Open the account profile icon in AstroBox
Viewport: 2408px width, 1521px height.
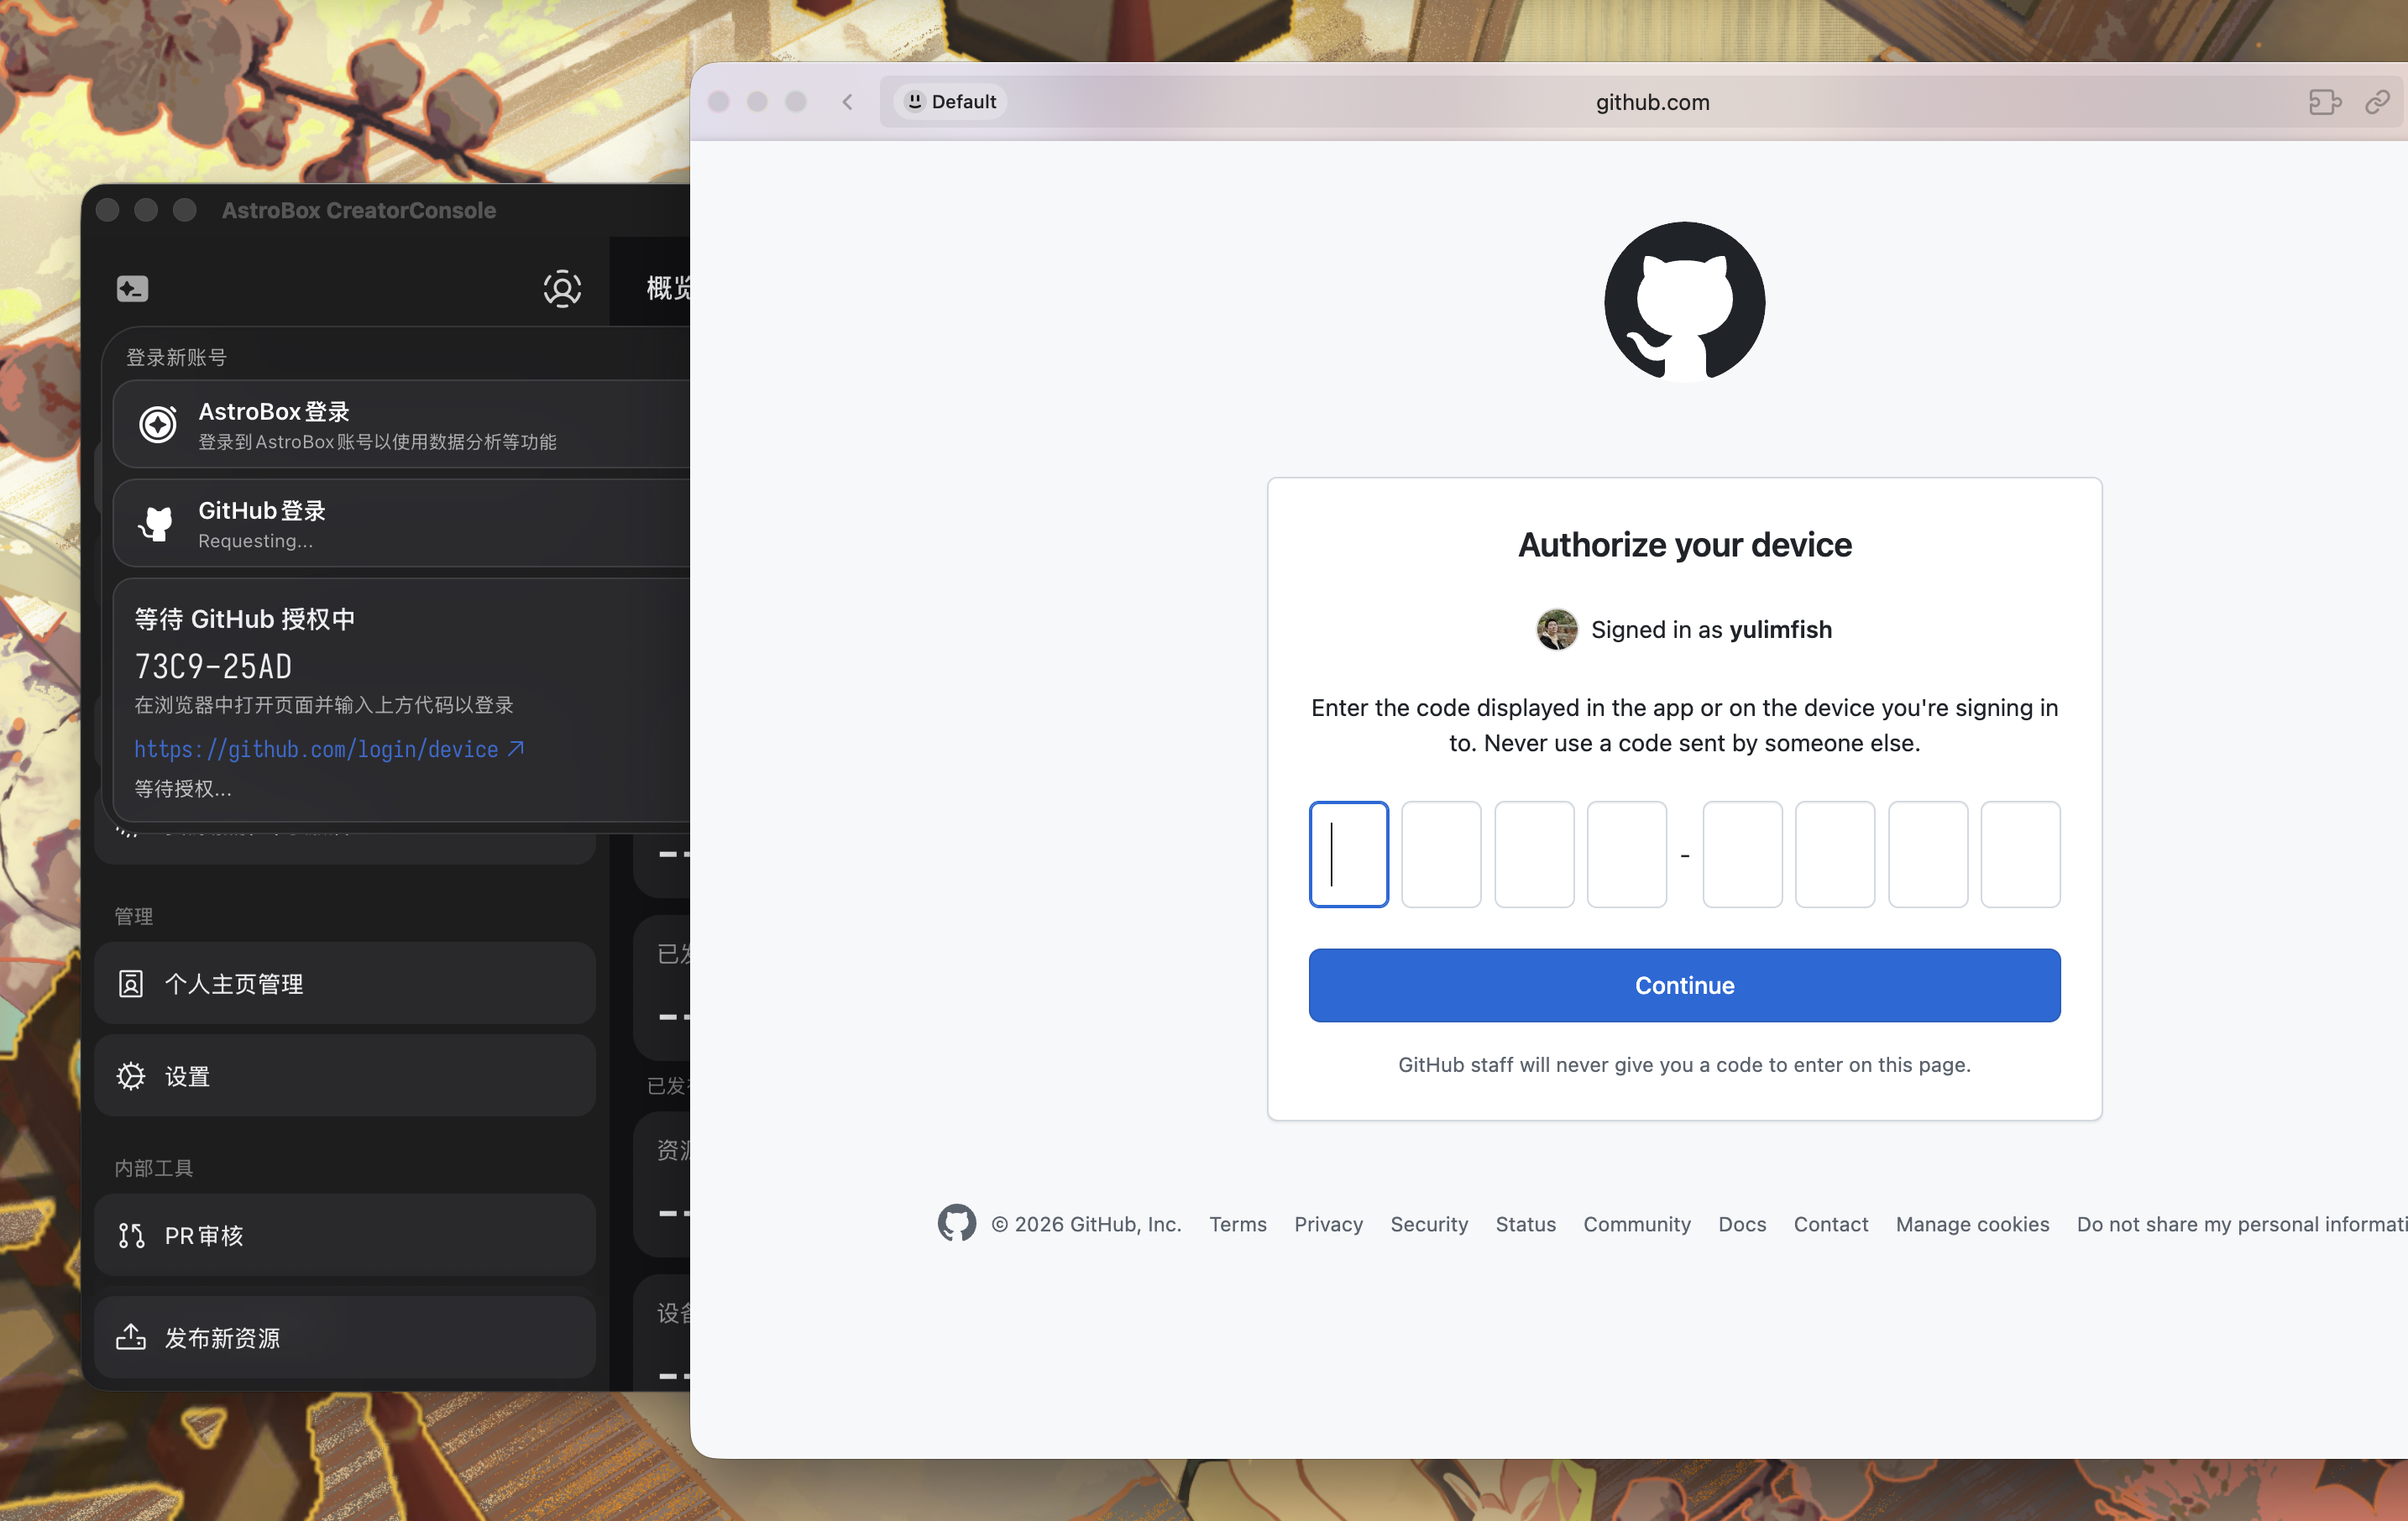[x=562, y=289]
